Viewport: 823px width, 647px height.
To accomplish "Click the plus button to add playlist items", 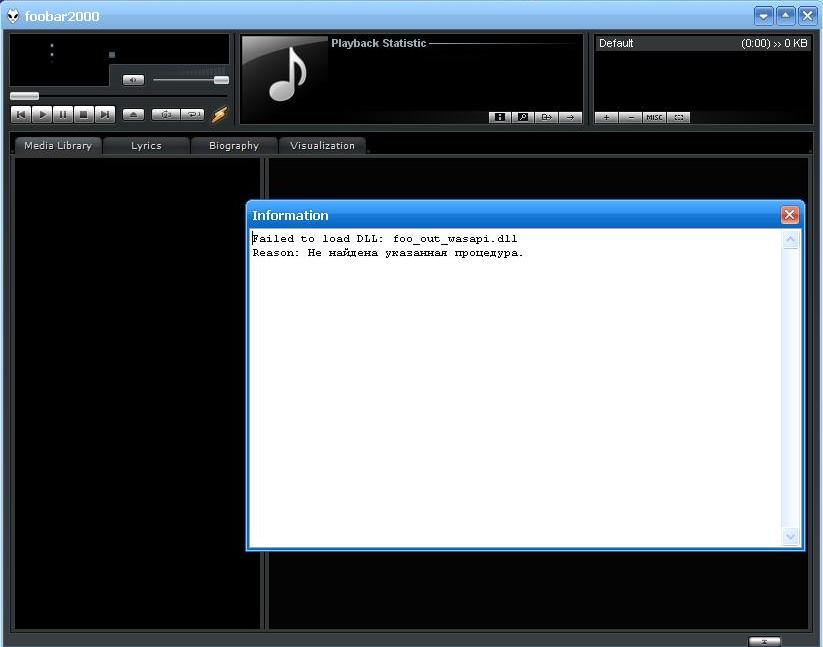I will coord(606,117).
